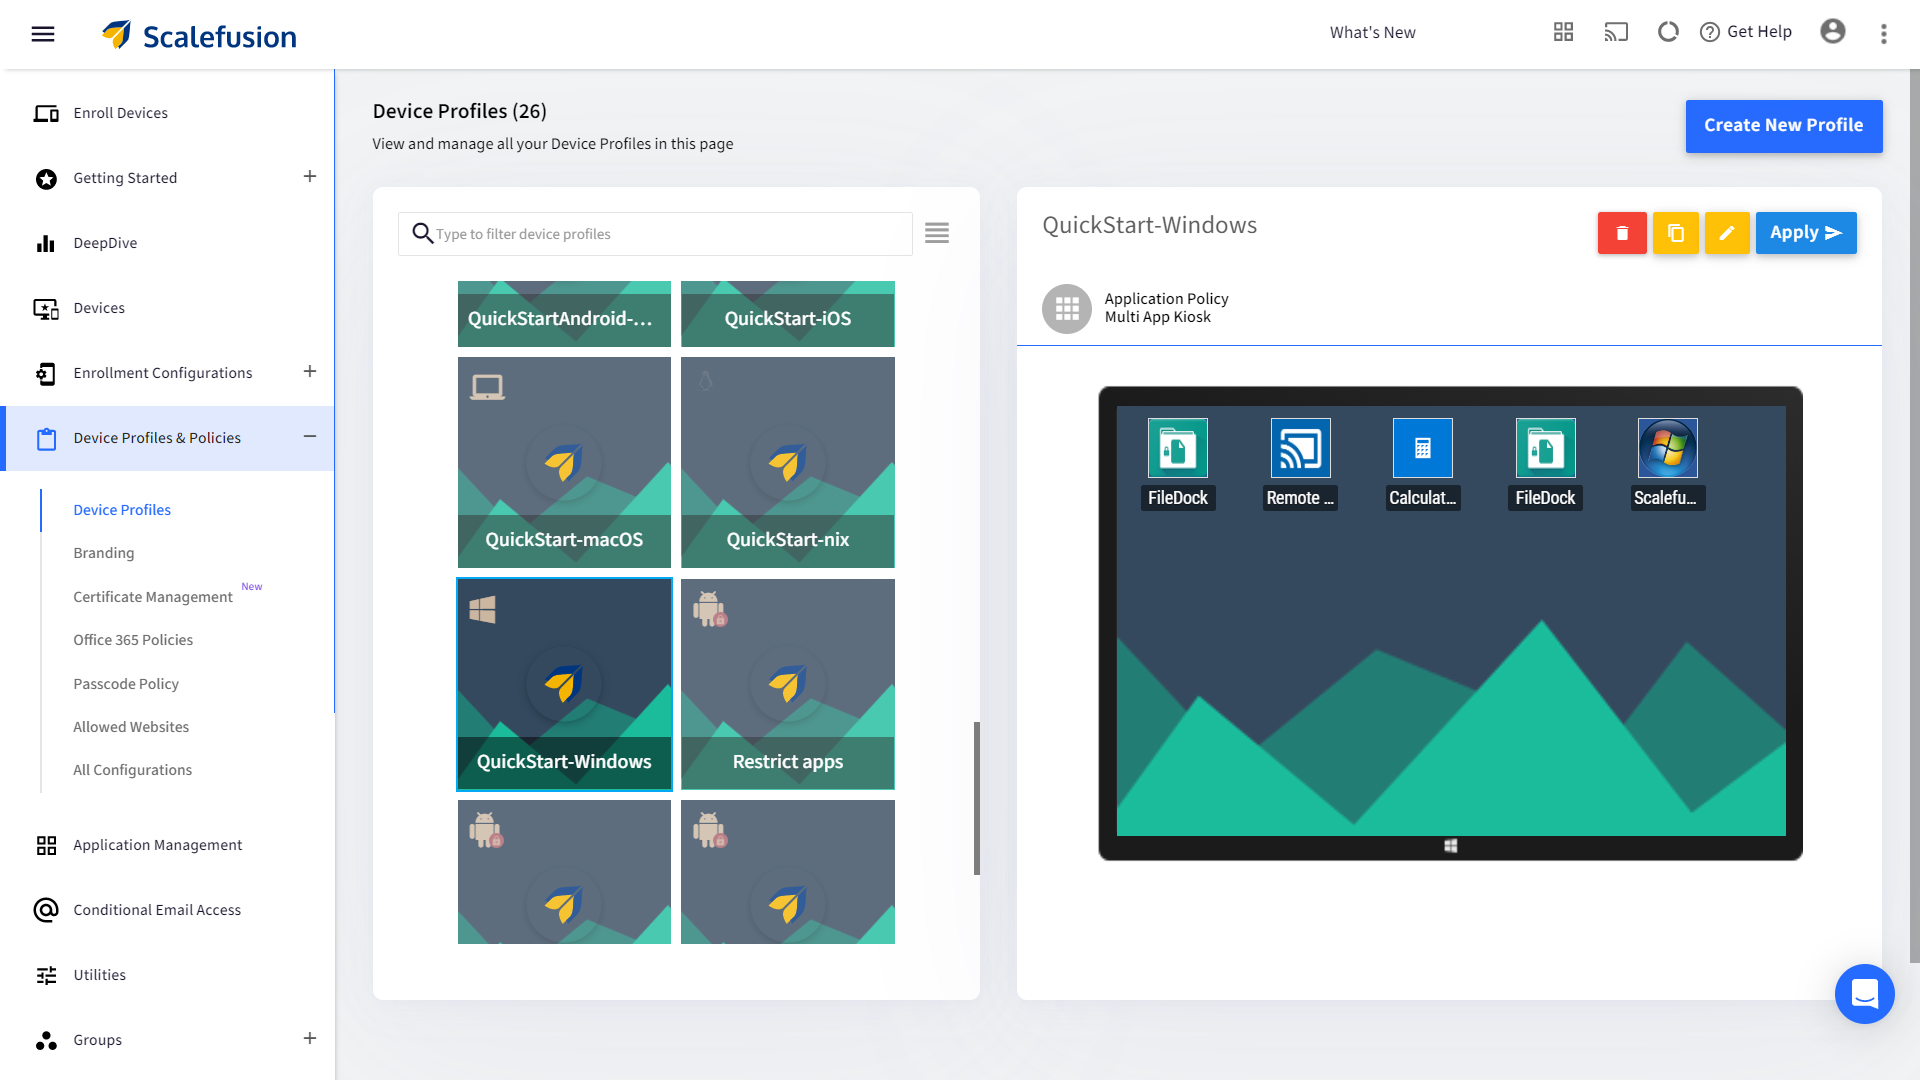
Task: Click Windows button on device preview
Action: 1450,846
